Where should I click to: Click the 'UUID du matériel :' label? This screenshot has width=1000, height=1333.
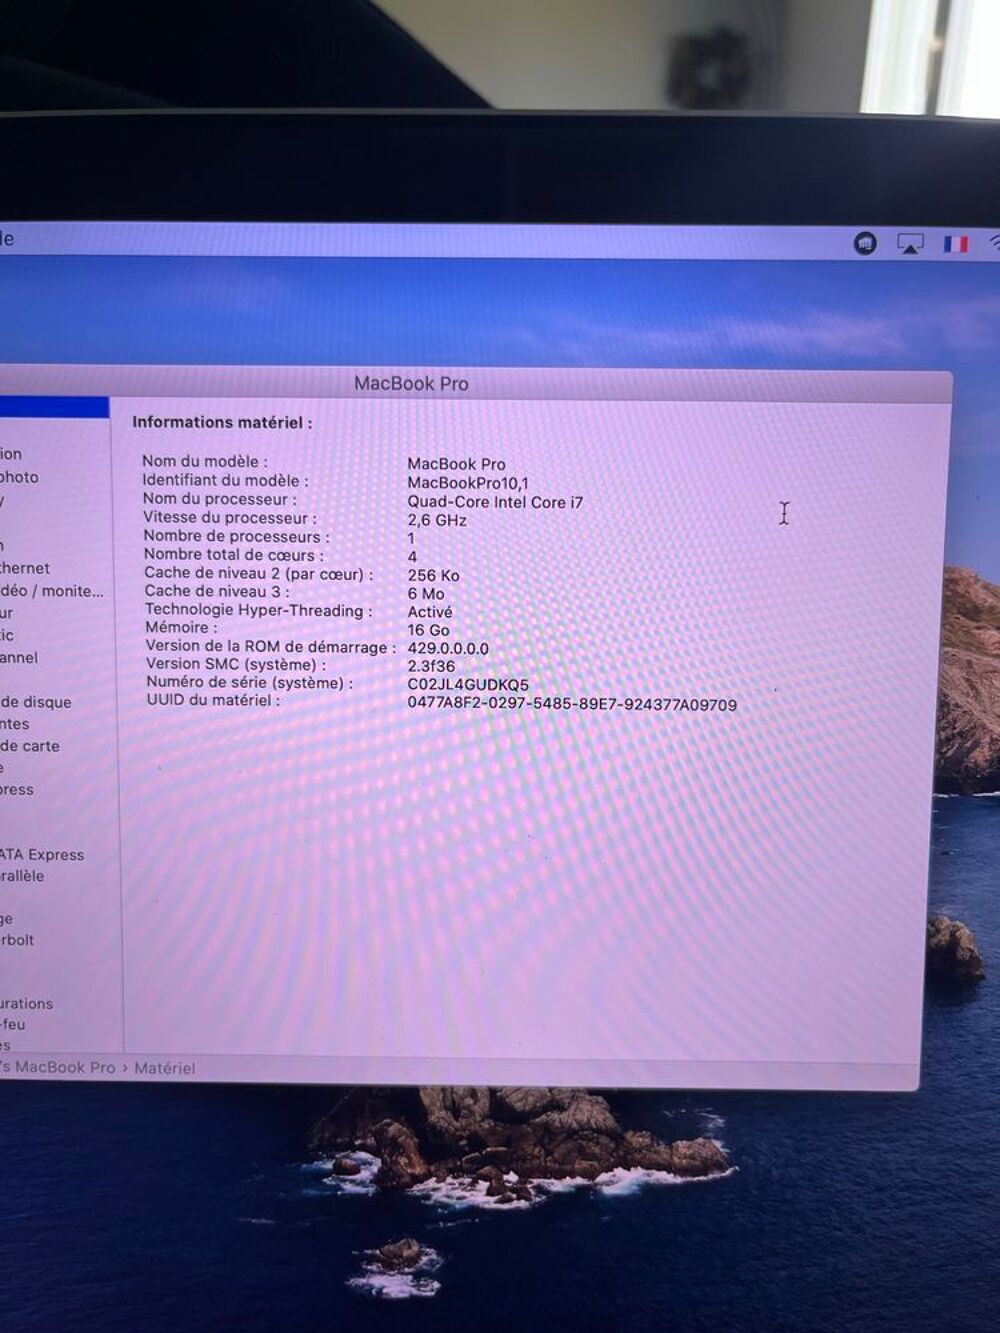click(214, 701)
